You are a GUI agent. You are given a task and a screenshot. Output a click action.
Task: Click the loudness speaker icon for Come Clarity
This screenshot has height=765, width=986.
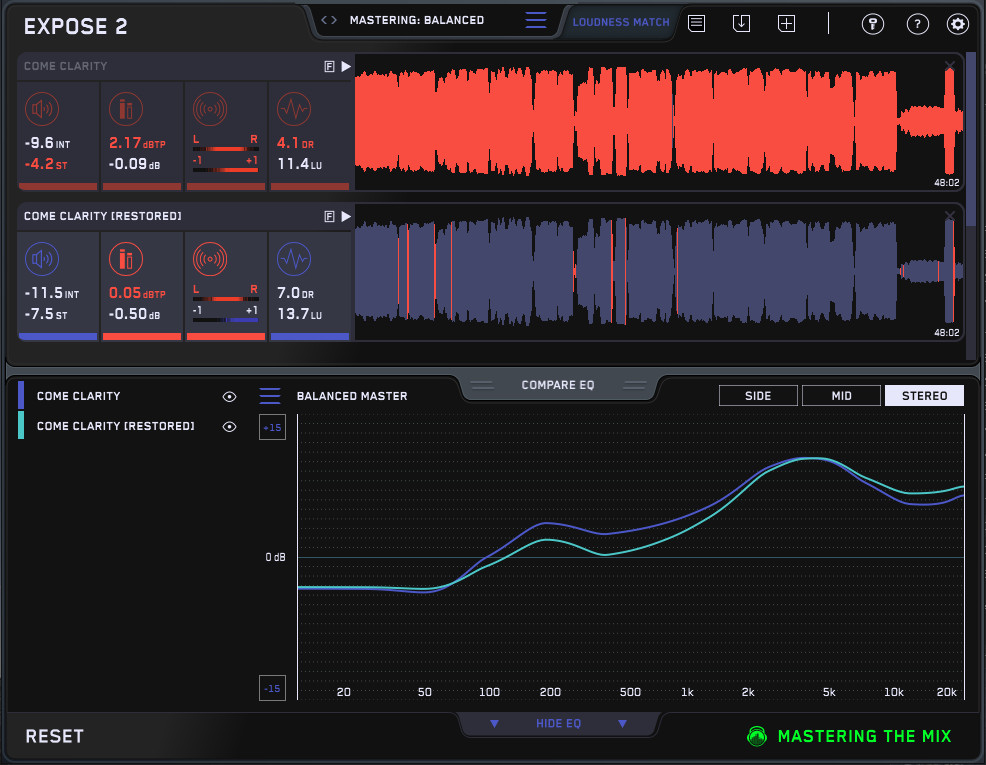pos(42,108)
